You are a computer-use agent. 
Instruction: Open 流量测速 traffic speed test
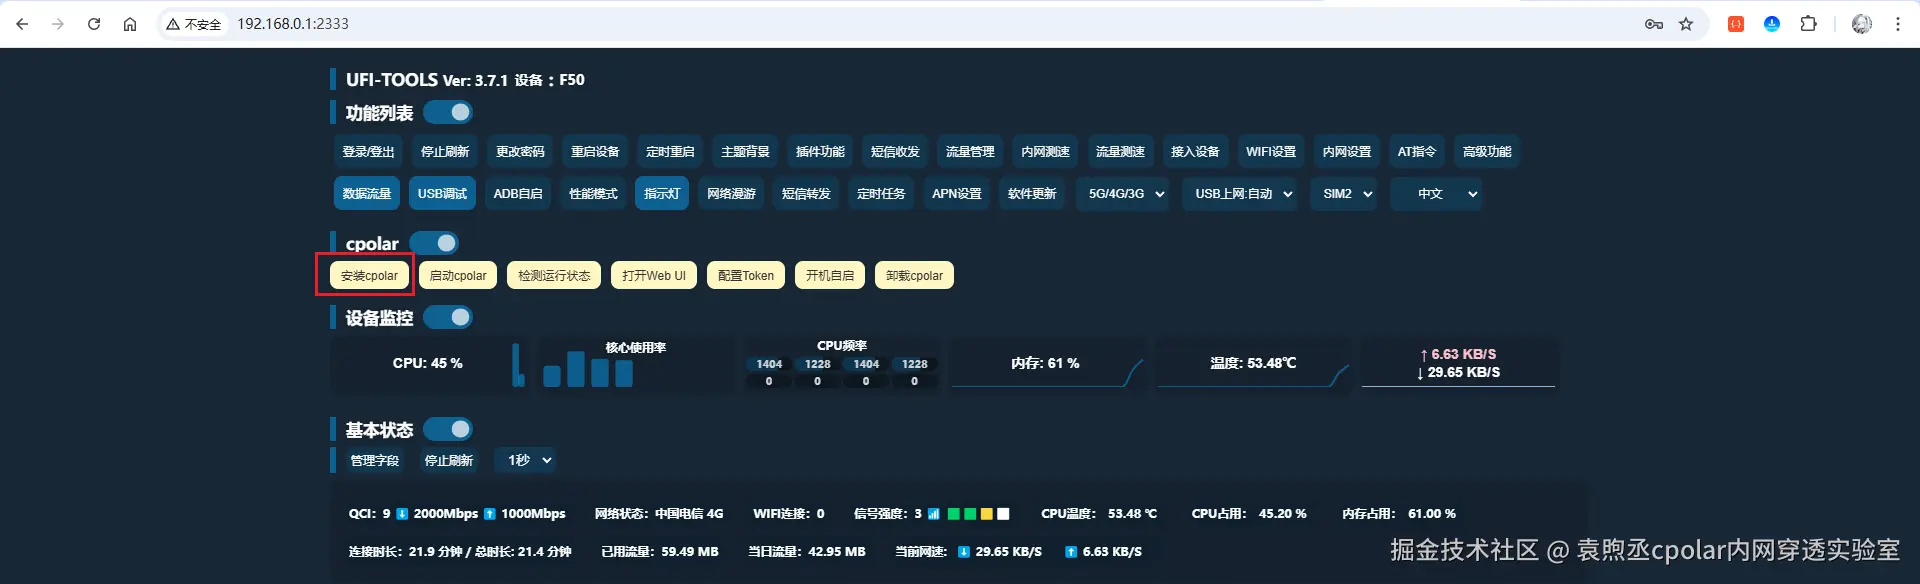coord(1120,151)
